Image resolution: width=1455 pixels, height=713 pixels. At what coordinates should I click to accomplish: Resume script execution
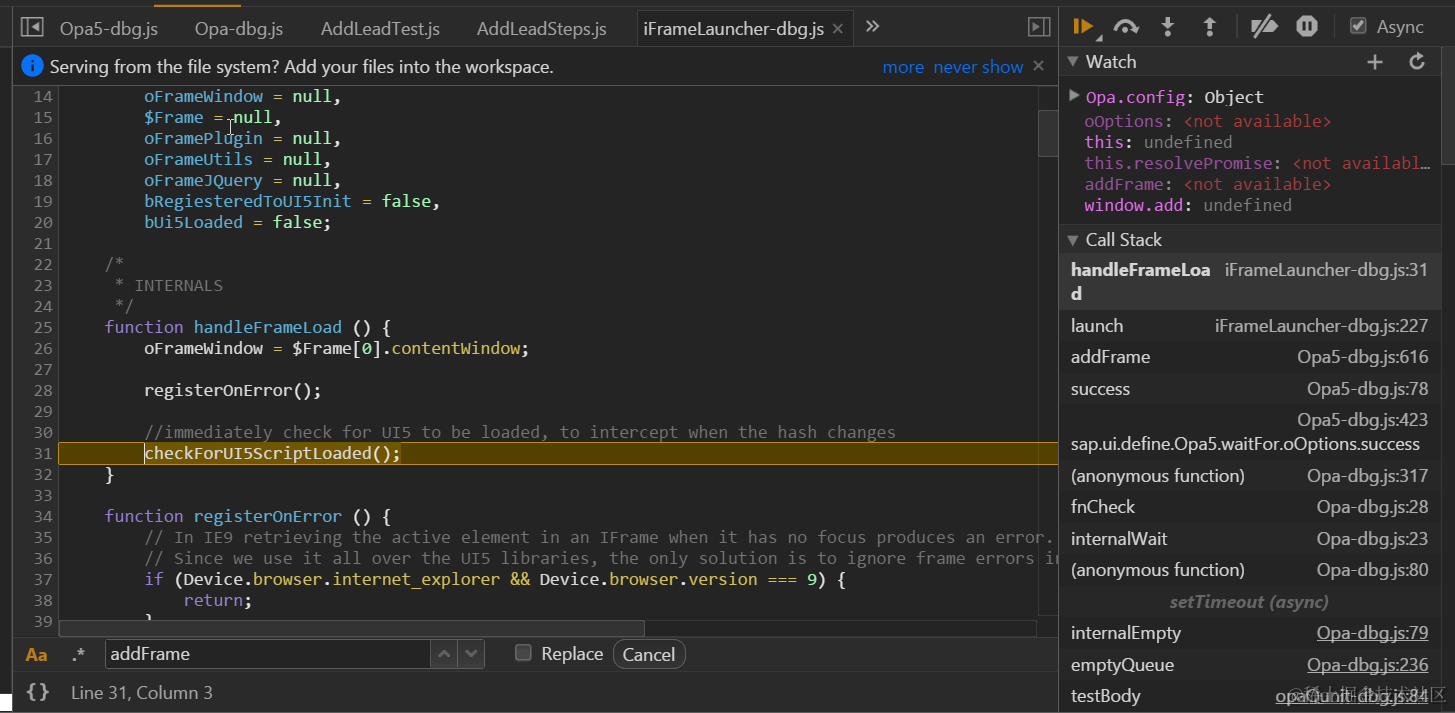[x=1084, y=27]
